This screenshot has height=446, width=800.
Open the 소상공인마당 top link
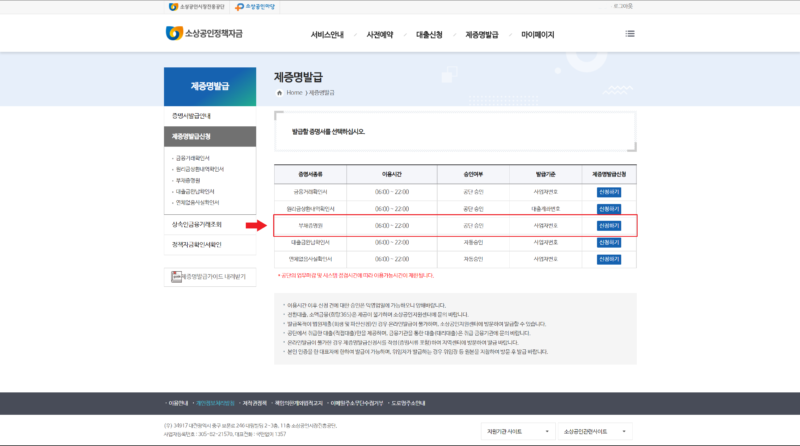[255, 7]
